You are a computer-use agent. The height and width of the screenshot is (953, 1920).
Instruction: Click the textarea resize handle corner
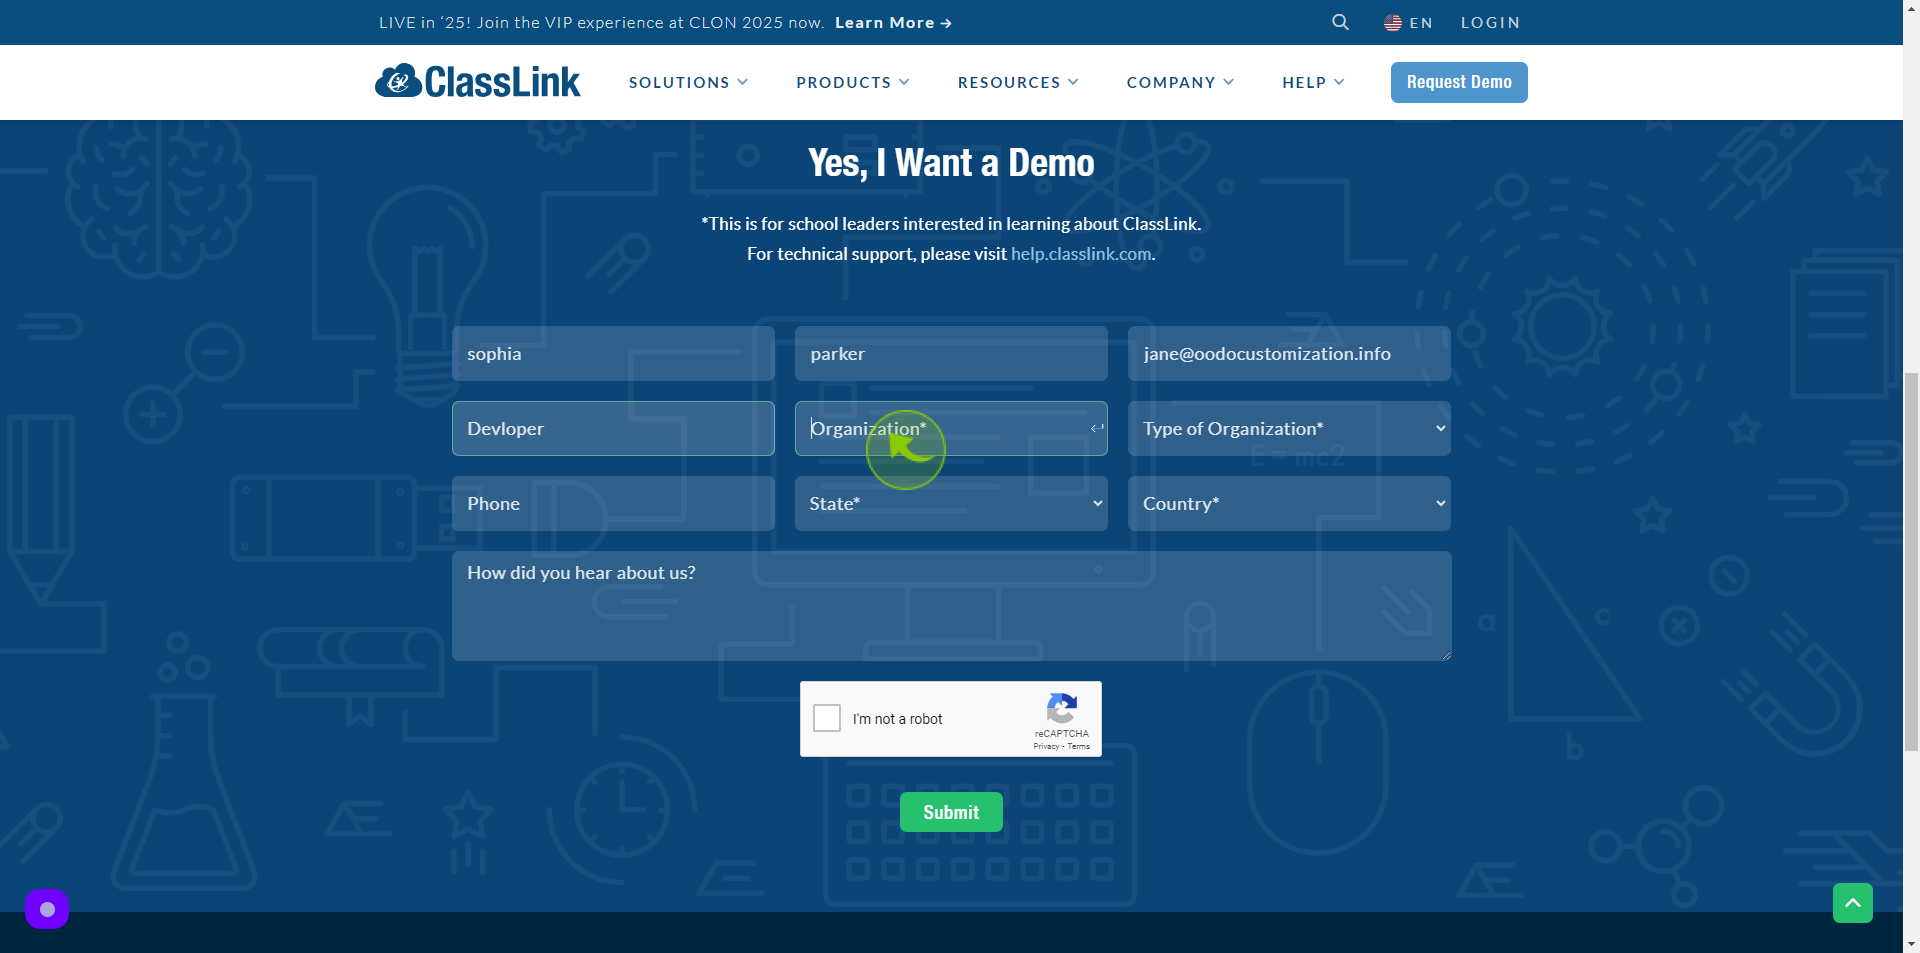(x=1445, y=654)
